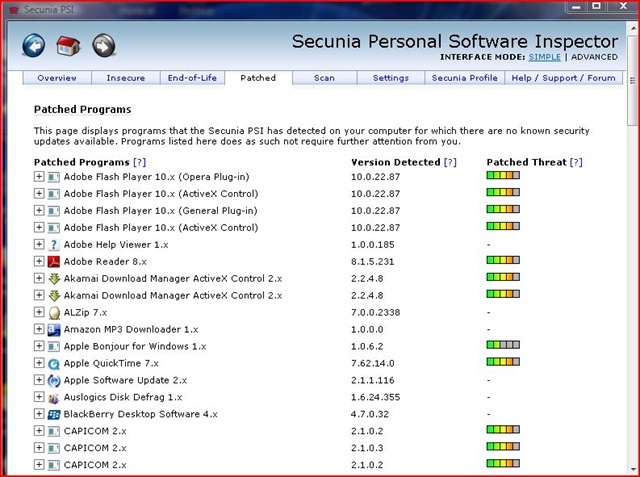Click the grey Forward arrow icon
Viewport: 640px width, 477px height.
coord(104,45)
